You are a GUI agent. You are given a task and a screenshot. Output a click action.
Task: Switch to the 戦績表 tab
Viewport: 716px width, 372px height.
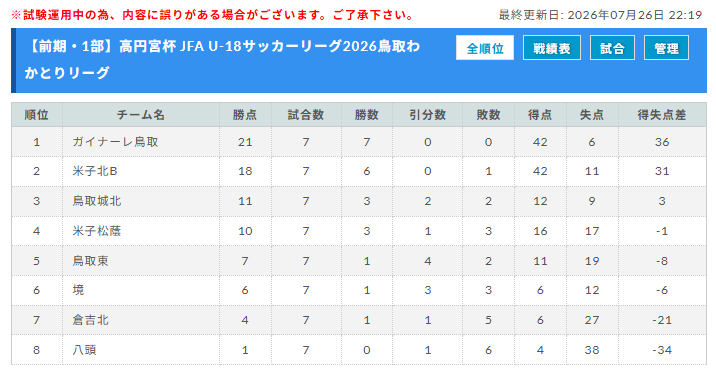click(552, 48)
